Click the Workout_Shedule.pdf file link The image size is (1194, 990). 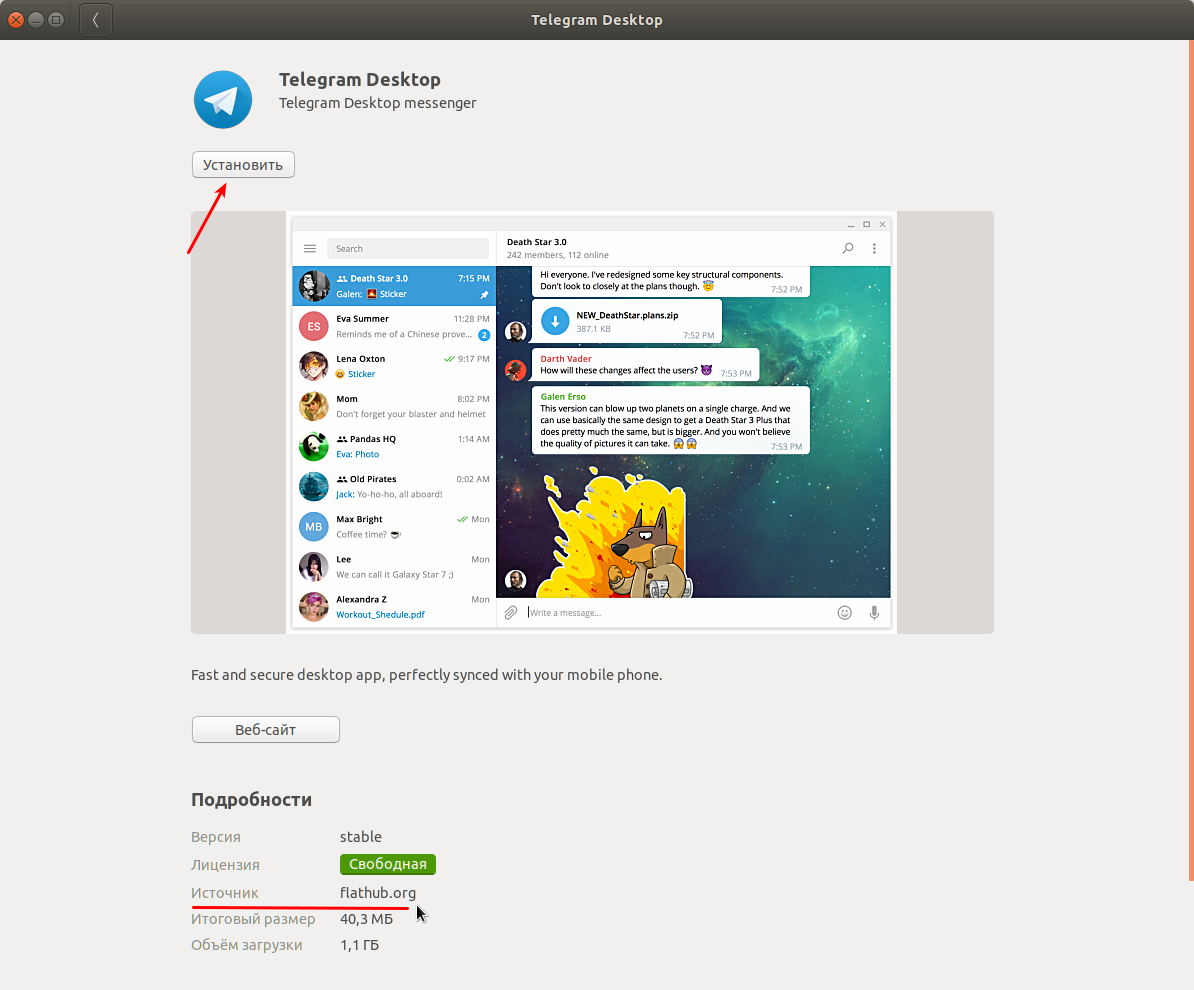381,615
